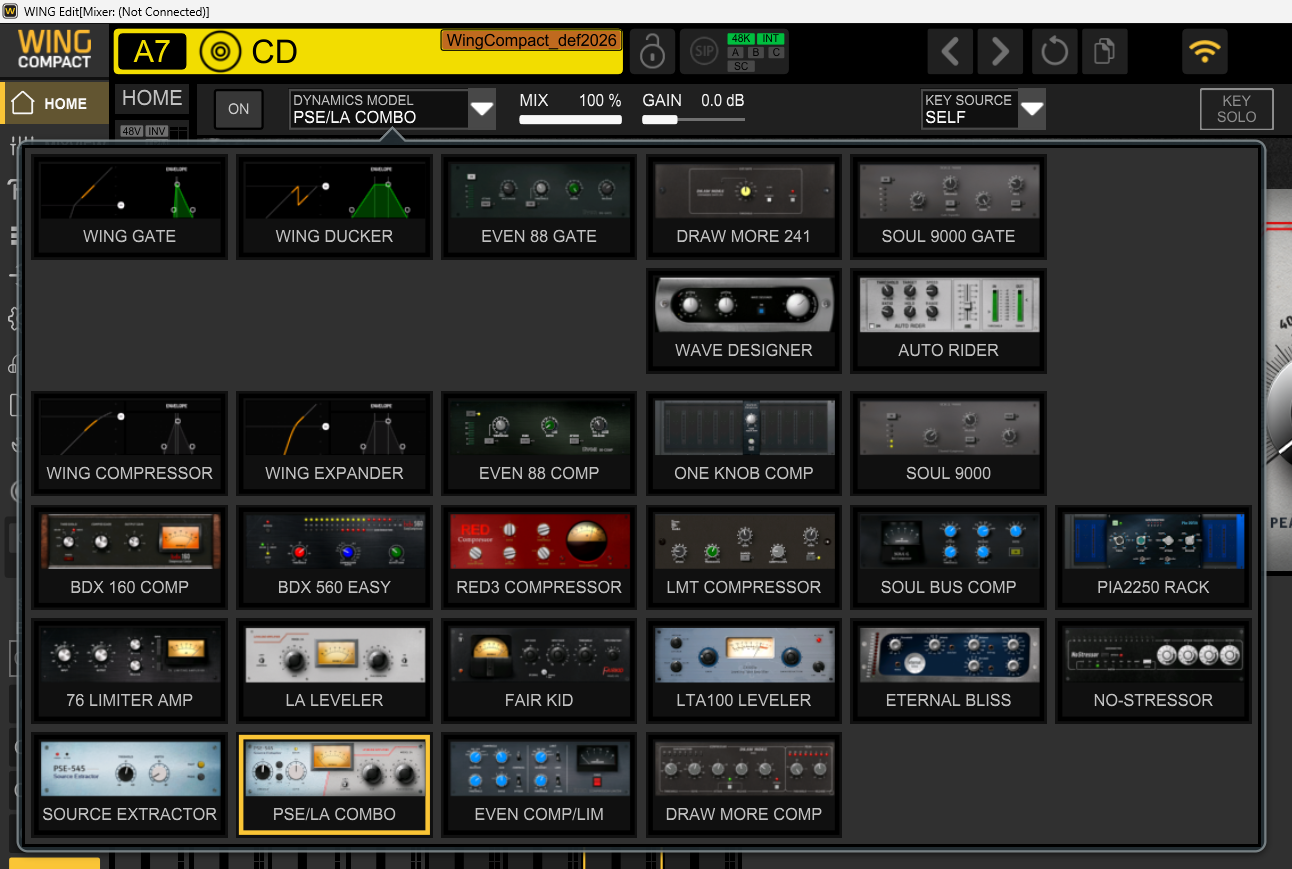Select the WING COMPRESSOR model
Screen dimensions: 1292x869
(130, 444)
